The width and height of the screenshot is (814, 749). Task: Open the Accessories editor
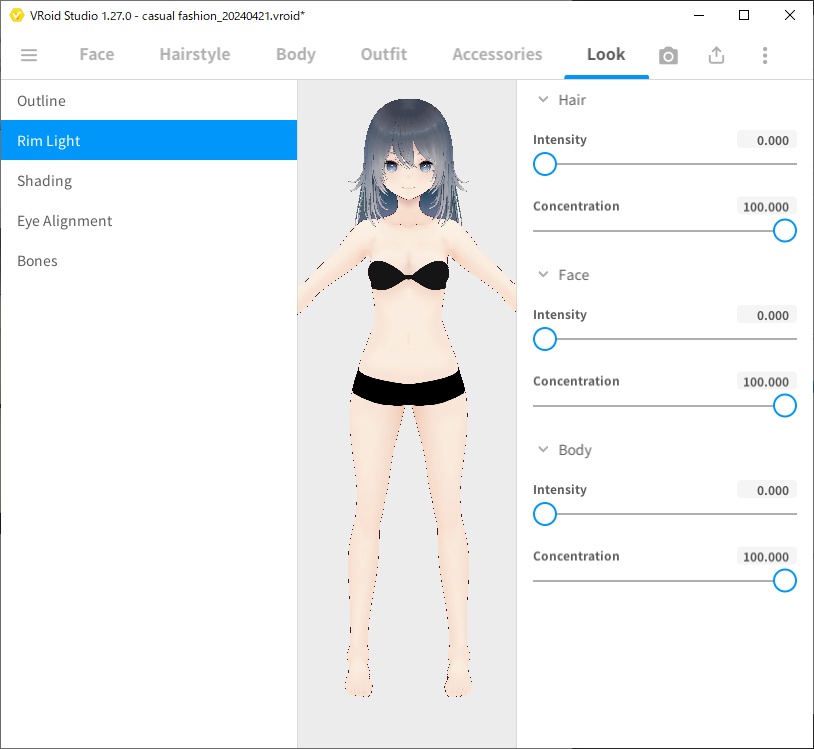click(496, 55)
